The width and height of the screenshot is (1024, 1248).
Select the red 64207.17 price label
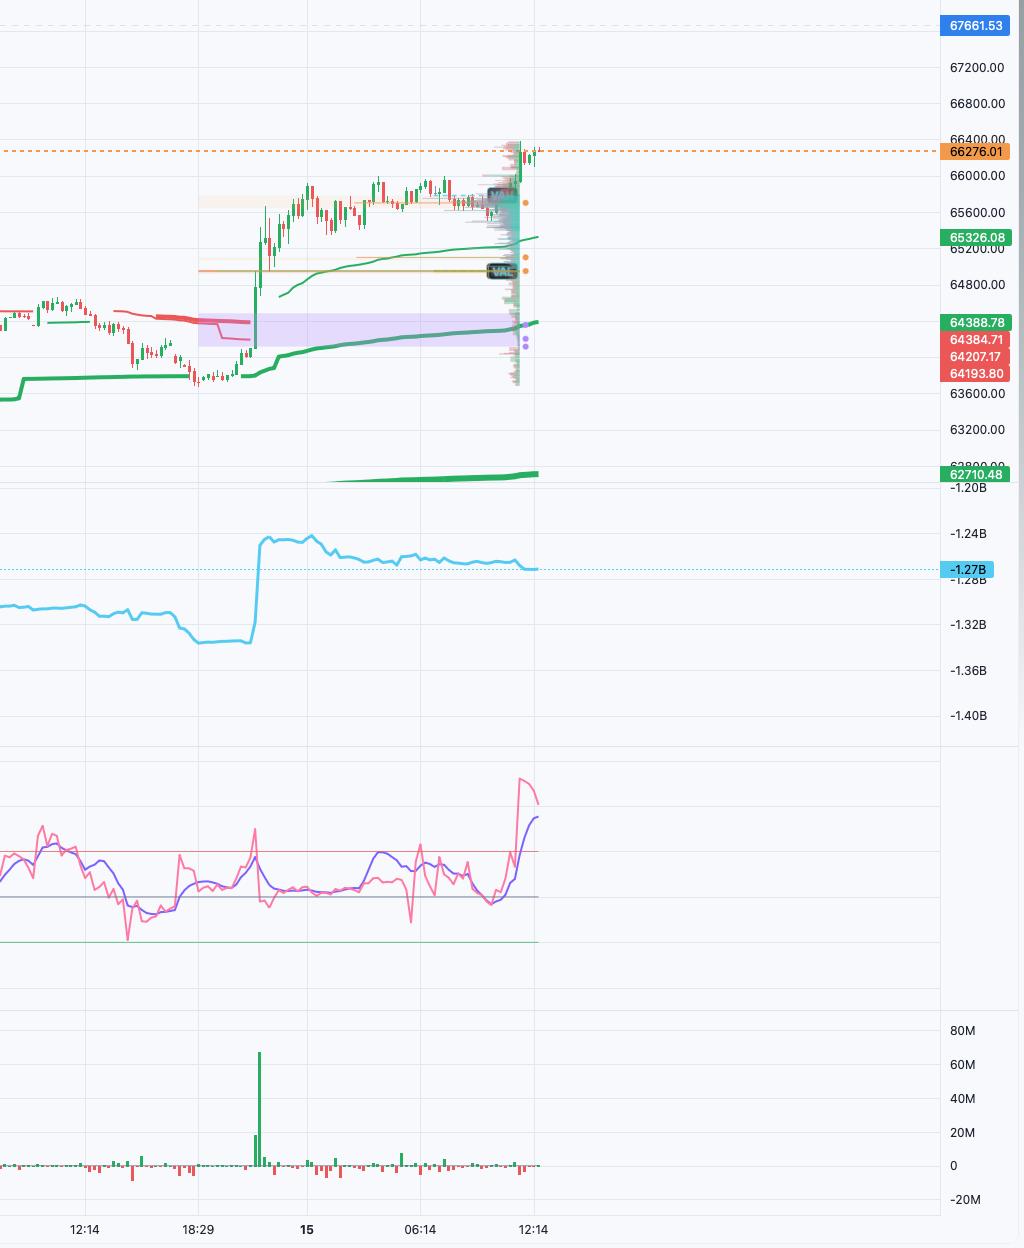(x=975, y=357)
